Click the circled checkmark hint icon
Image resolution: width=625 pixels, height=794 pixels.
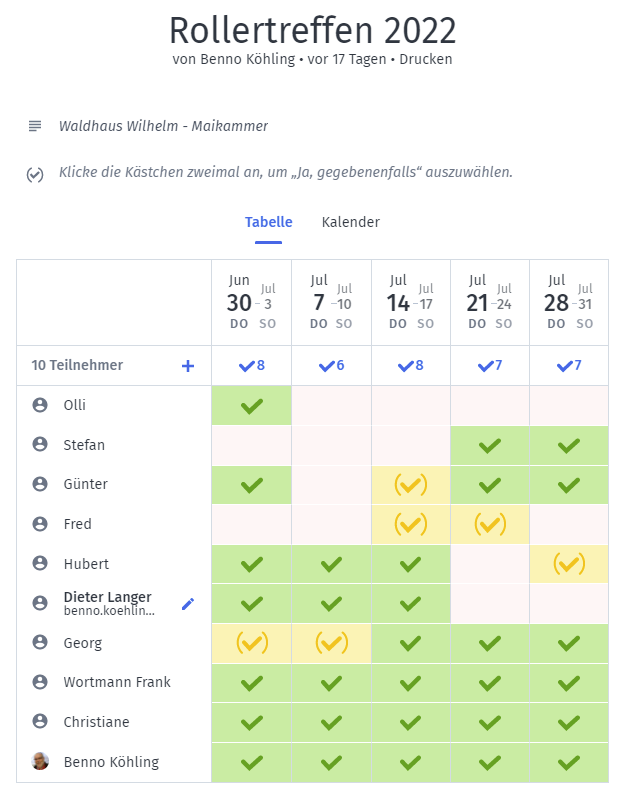pyautogui.click(x=35, y=174)
